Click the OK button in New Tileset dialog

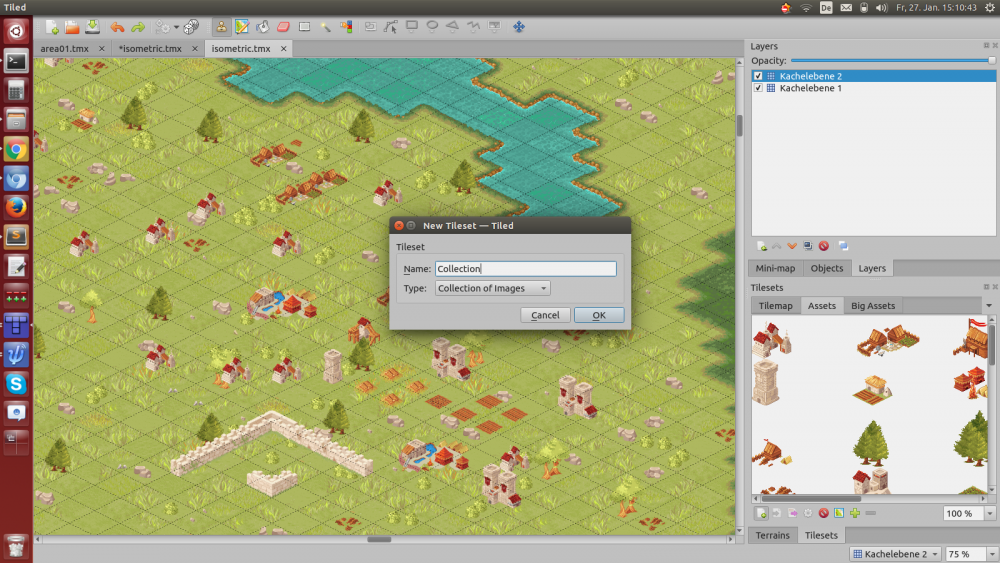[599, 315]
